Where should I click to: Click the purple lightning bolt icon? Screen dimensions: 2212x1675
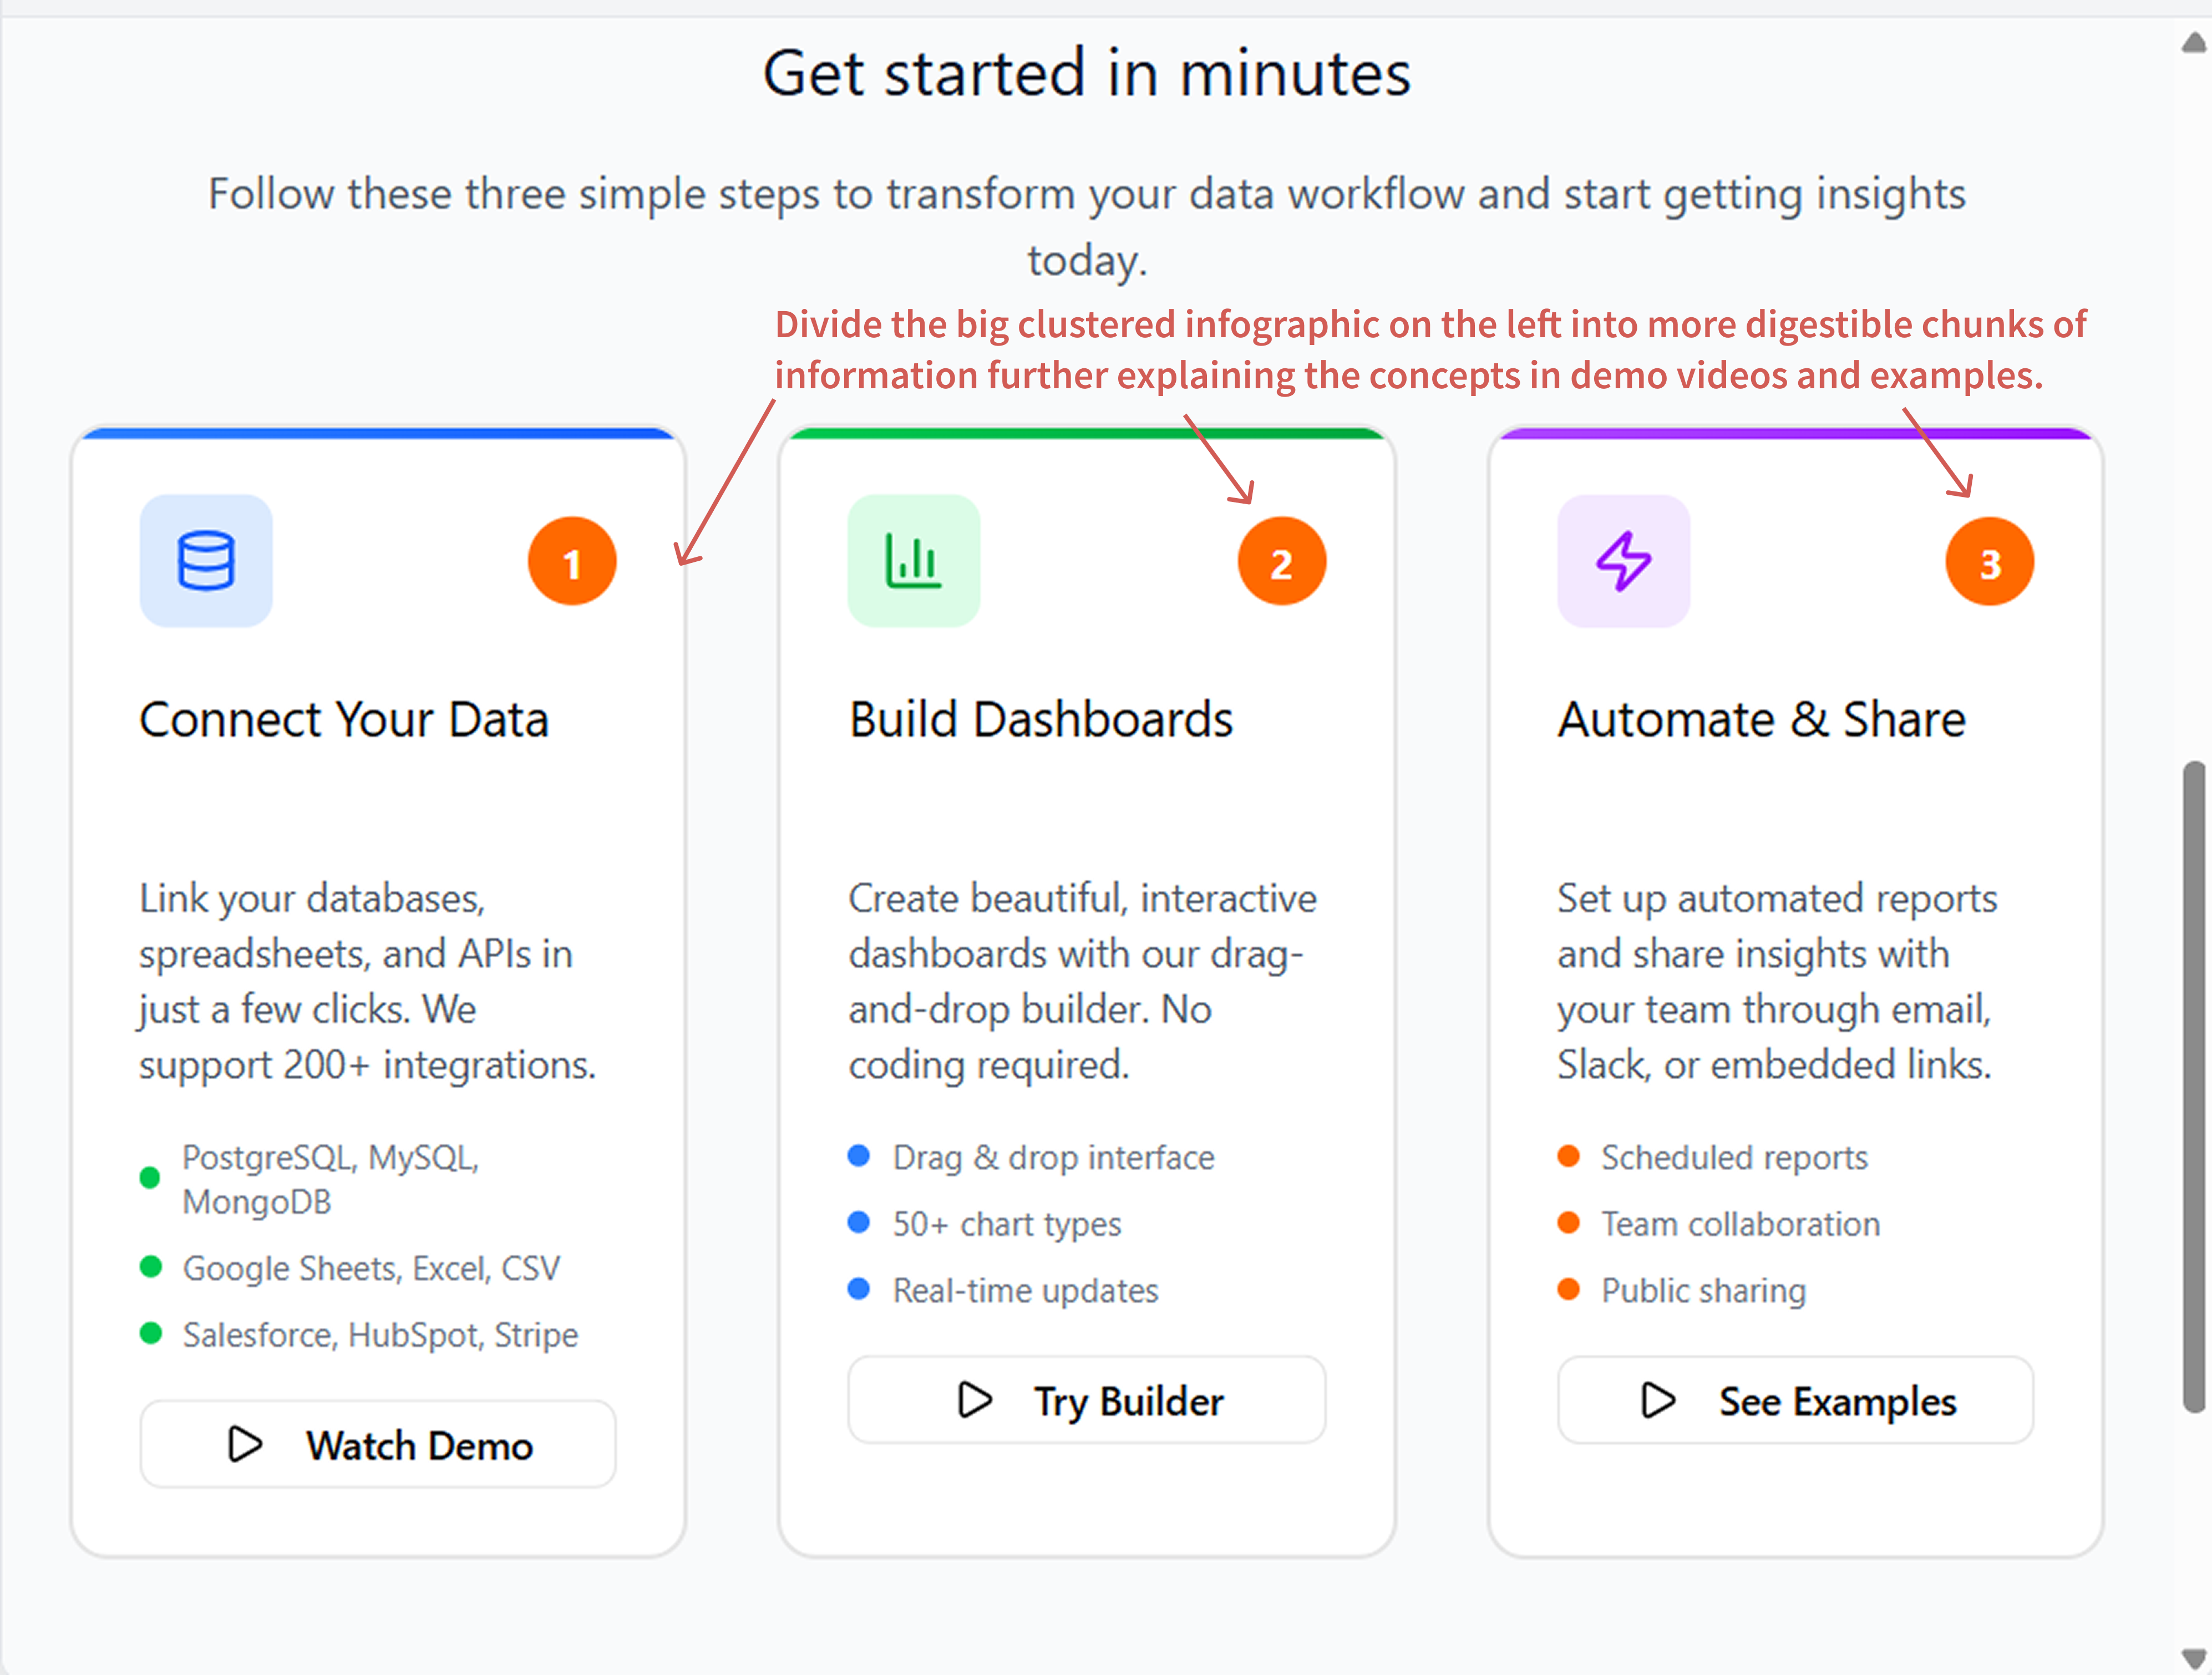1624,561
